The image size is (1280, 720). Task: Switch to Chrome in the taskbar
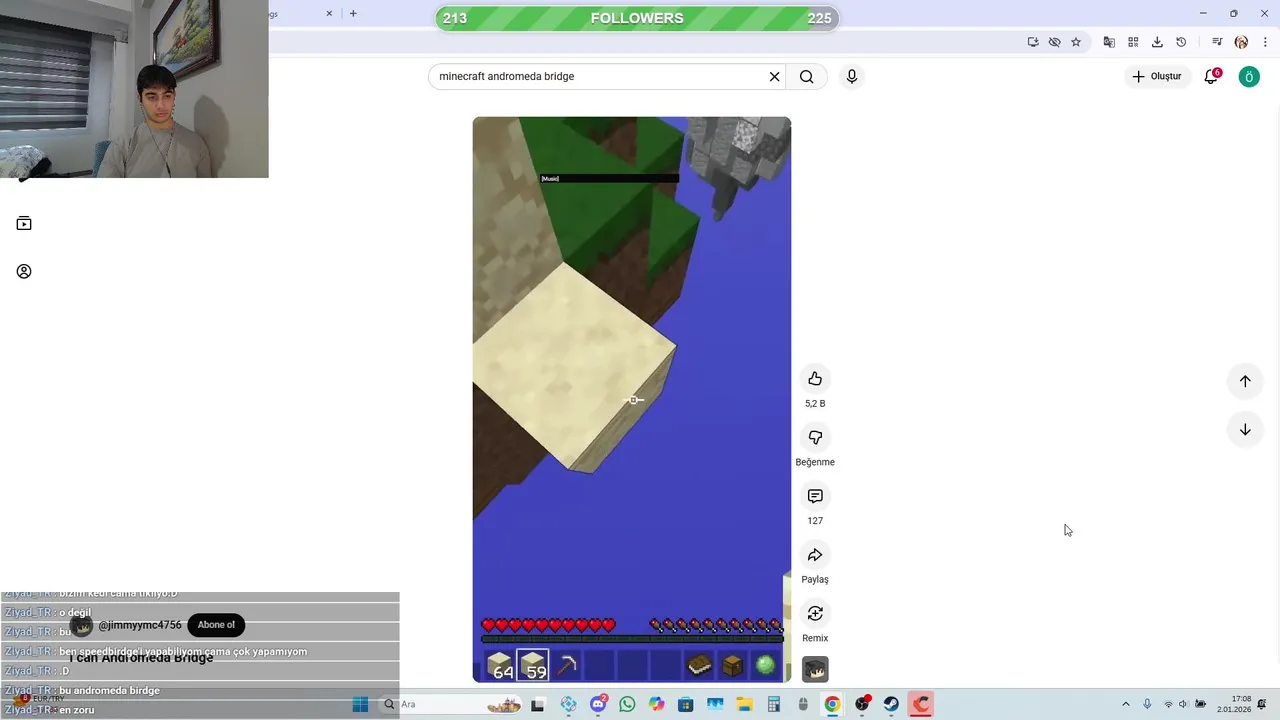[832, 705]
